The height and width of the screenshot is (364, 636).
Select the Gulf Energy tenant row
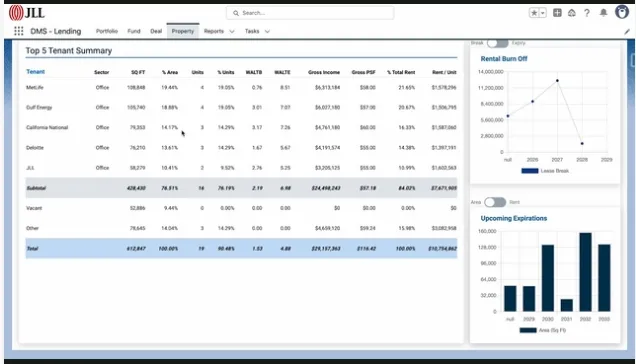241,108
